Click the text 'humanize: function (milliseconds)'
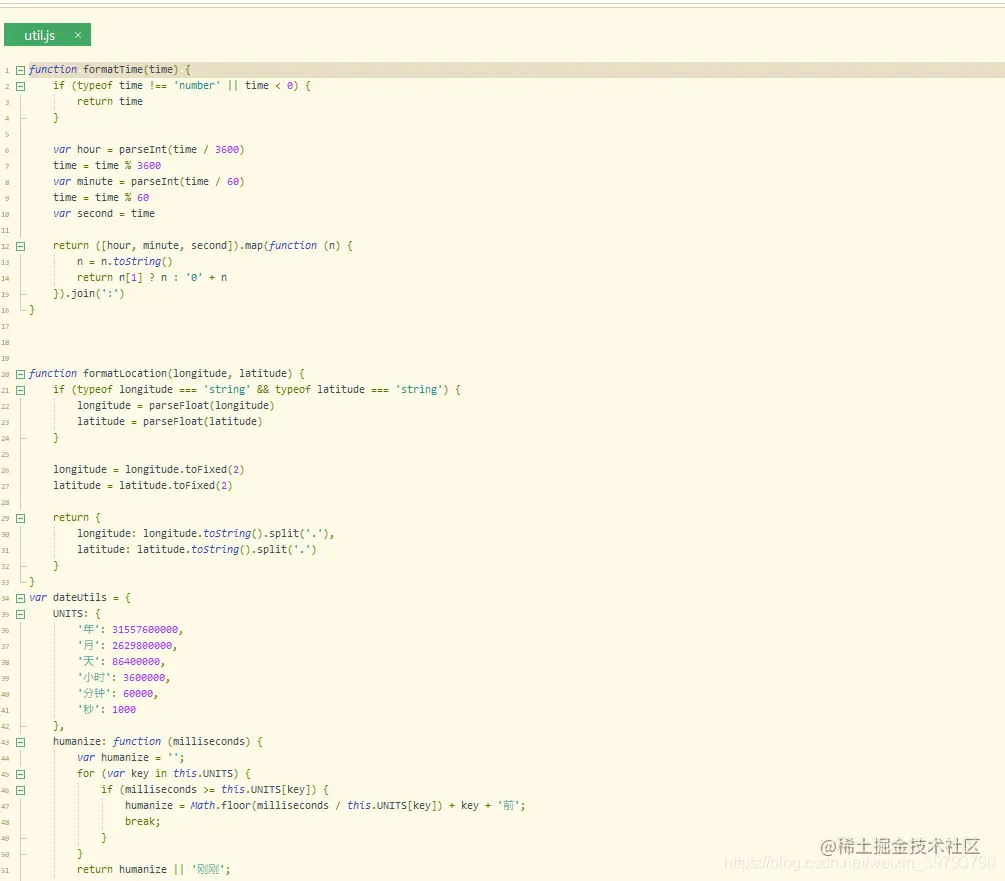Viewport: 1005px width, 881px height. tap(152, 741)
